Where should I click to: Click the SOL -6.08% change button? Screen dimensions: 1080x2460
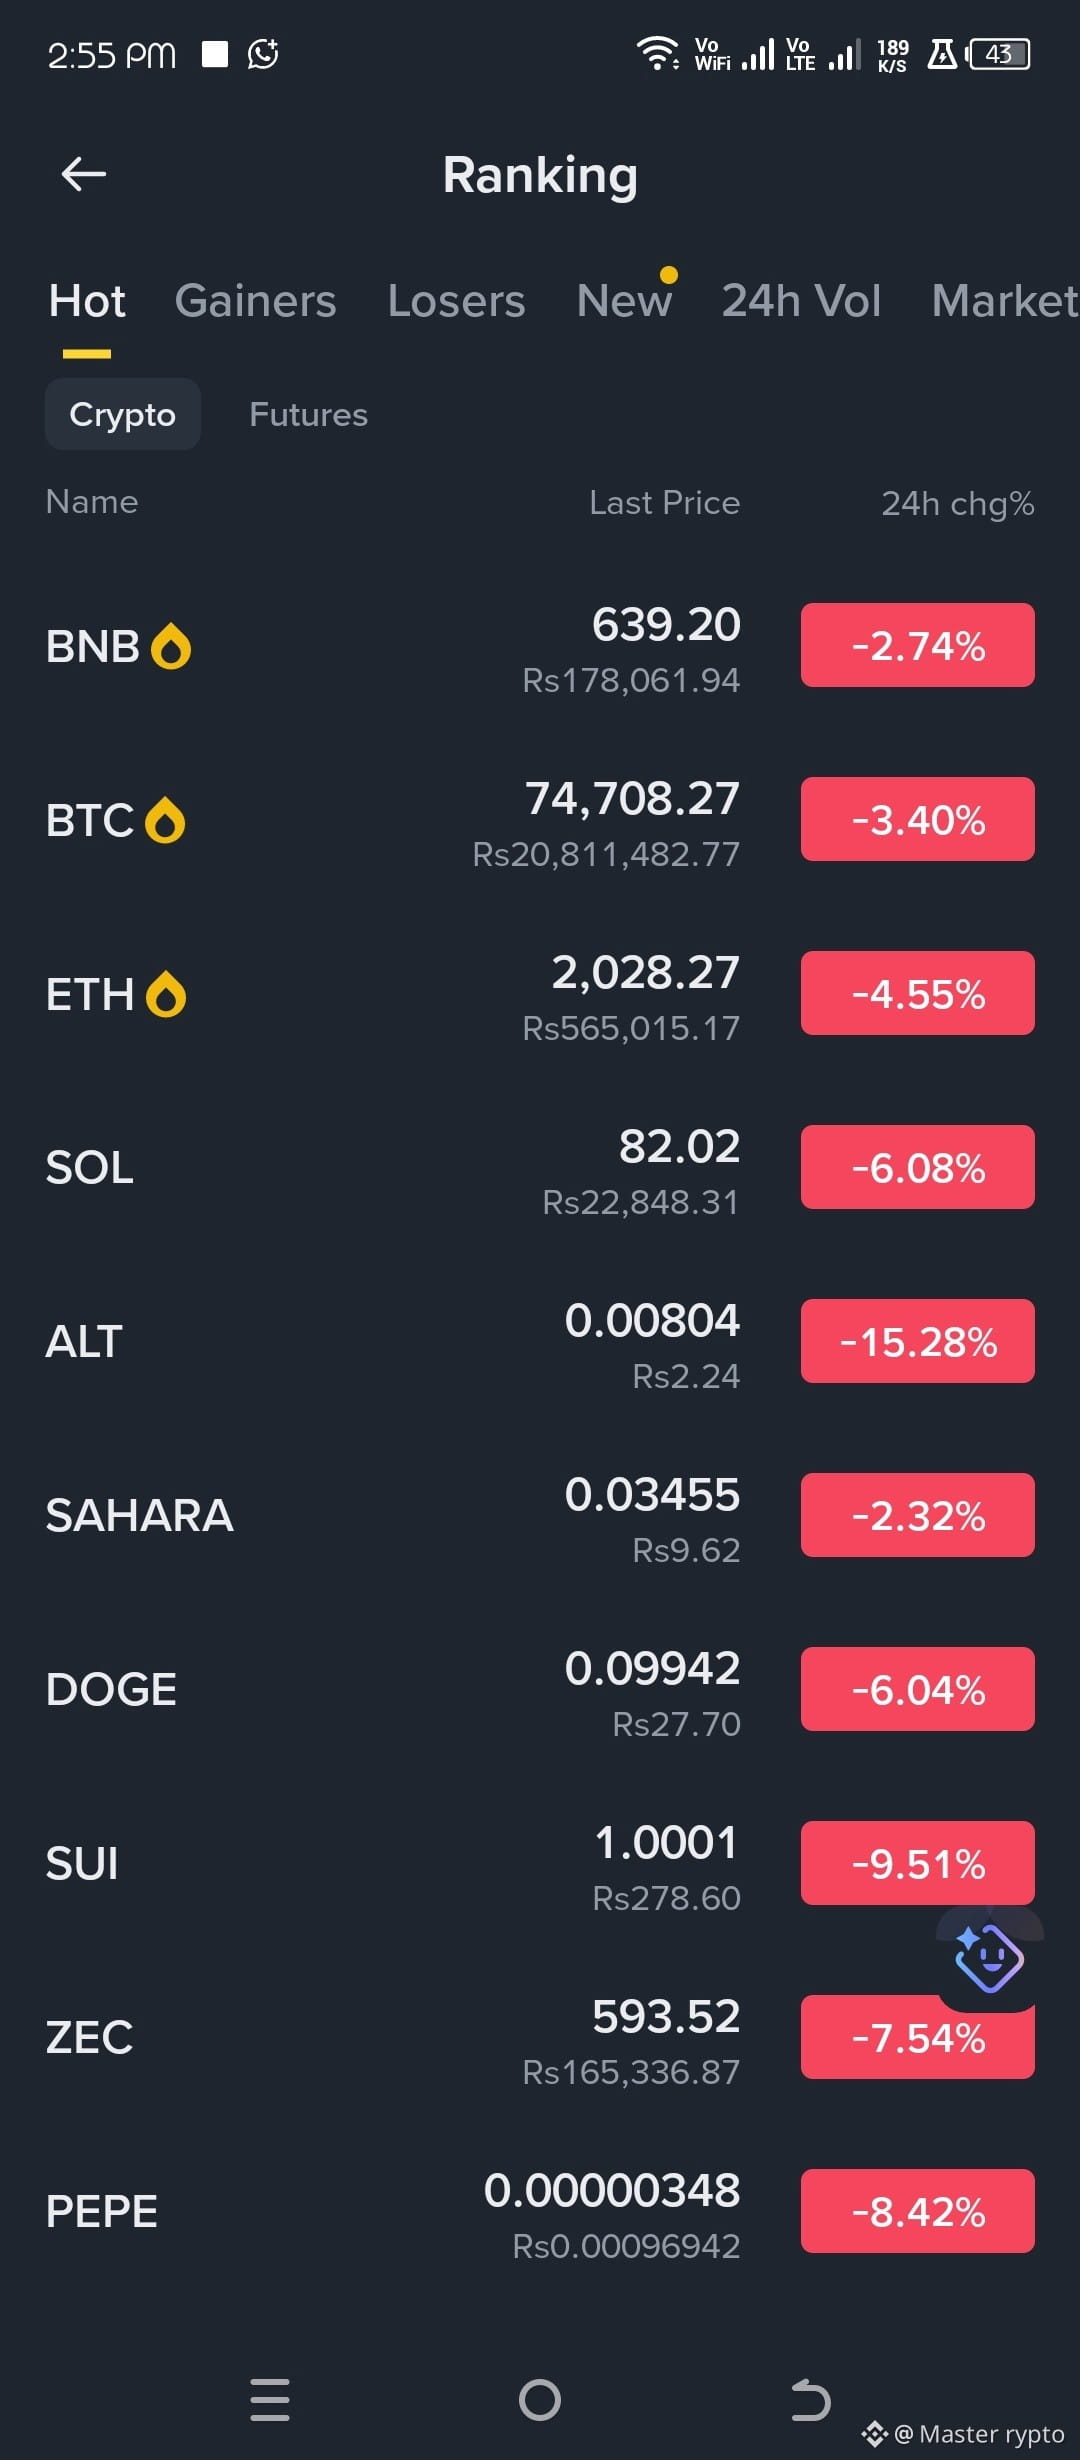[918, 1167]
